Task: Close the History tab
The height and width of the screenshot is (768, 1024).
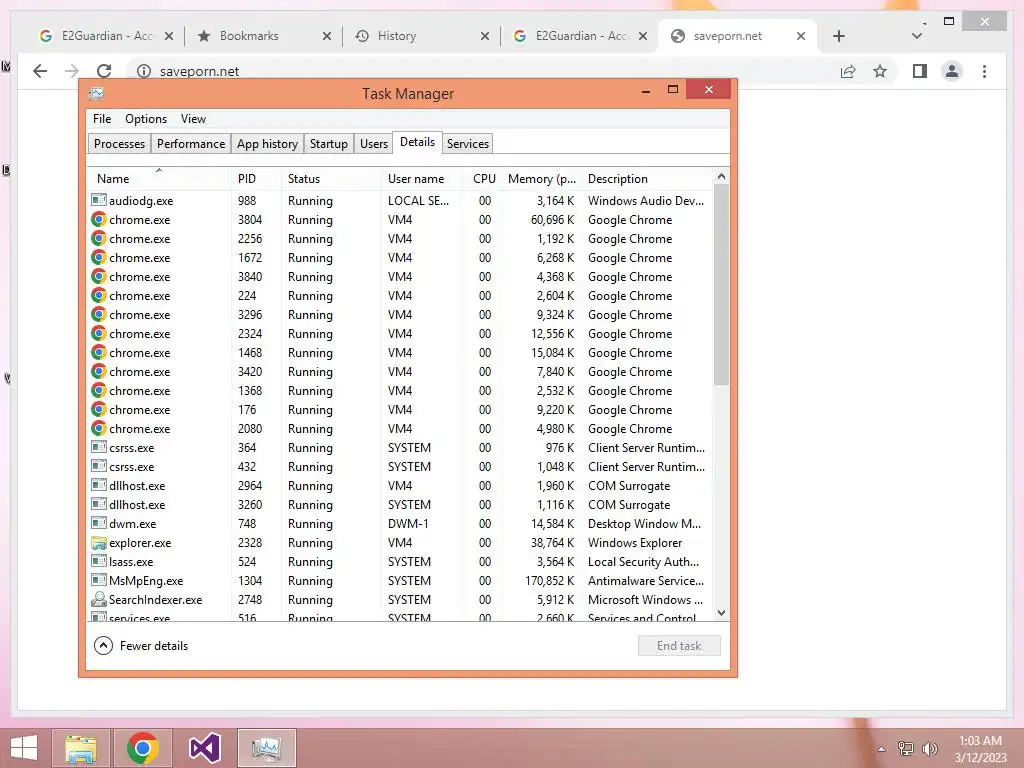Action: click(x=485, y=36)
